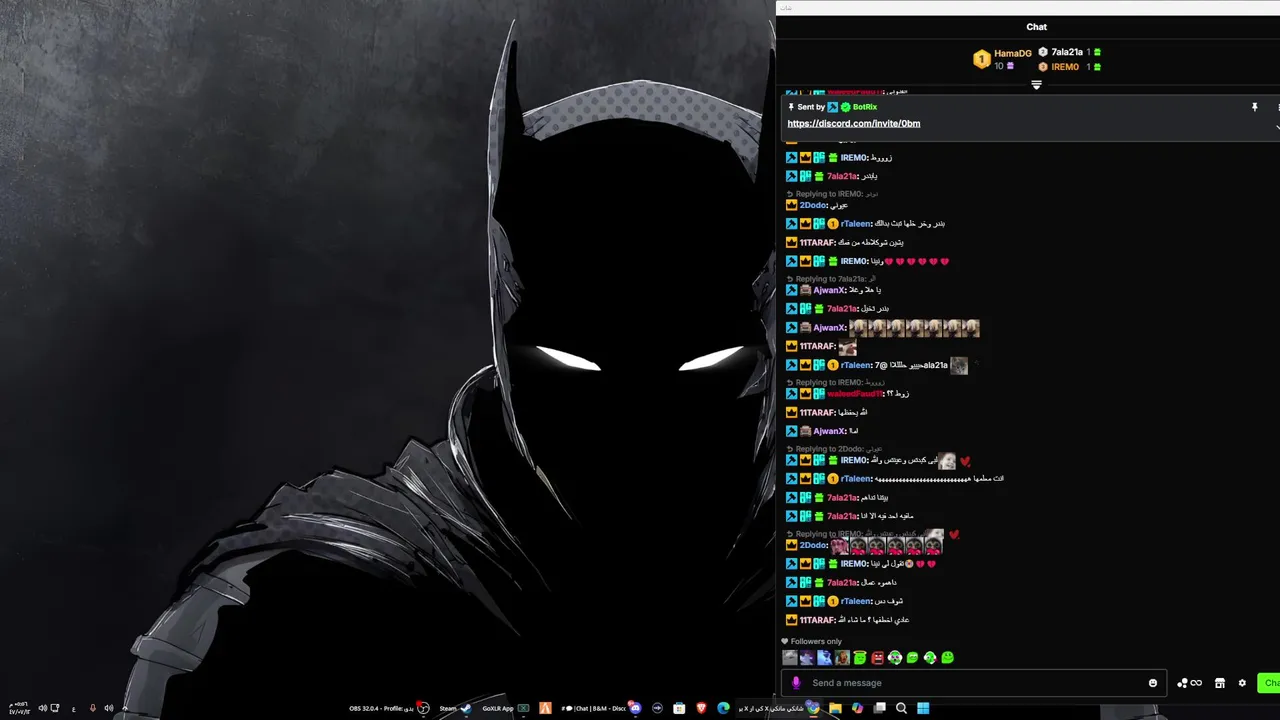
Task: Open Steam from the taskbar
Action: 455,708
